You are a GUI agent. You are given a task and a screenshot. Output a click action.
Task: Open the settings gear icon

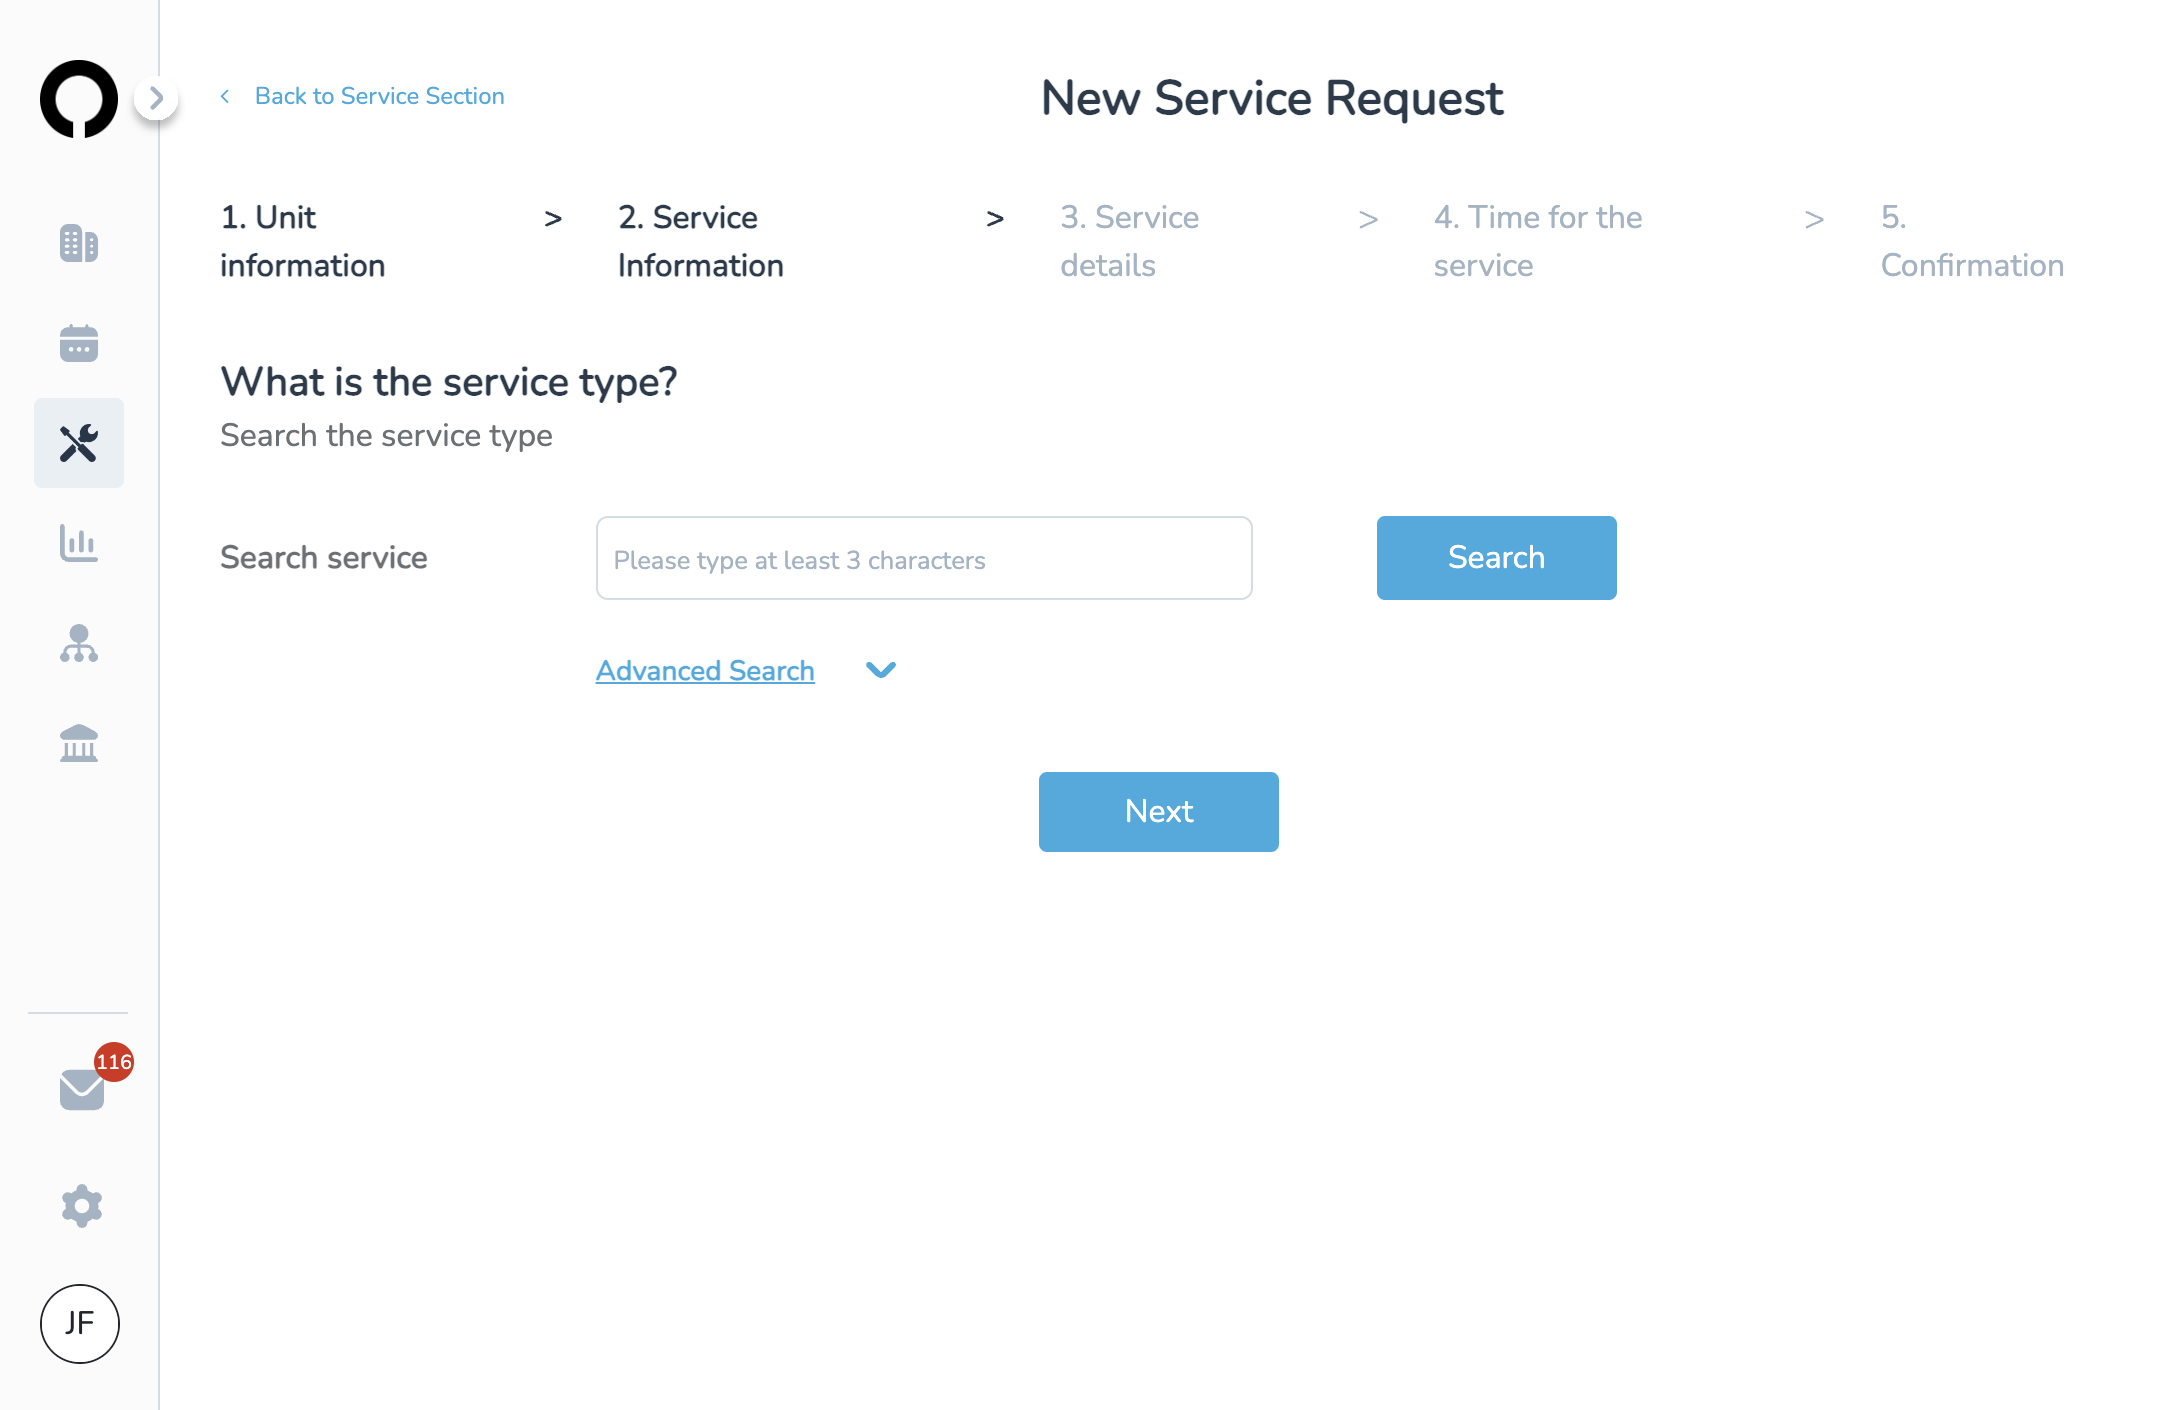pos(81,1206)
